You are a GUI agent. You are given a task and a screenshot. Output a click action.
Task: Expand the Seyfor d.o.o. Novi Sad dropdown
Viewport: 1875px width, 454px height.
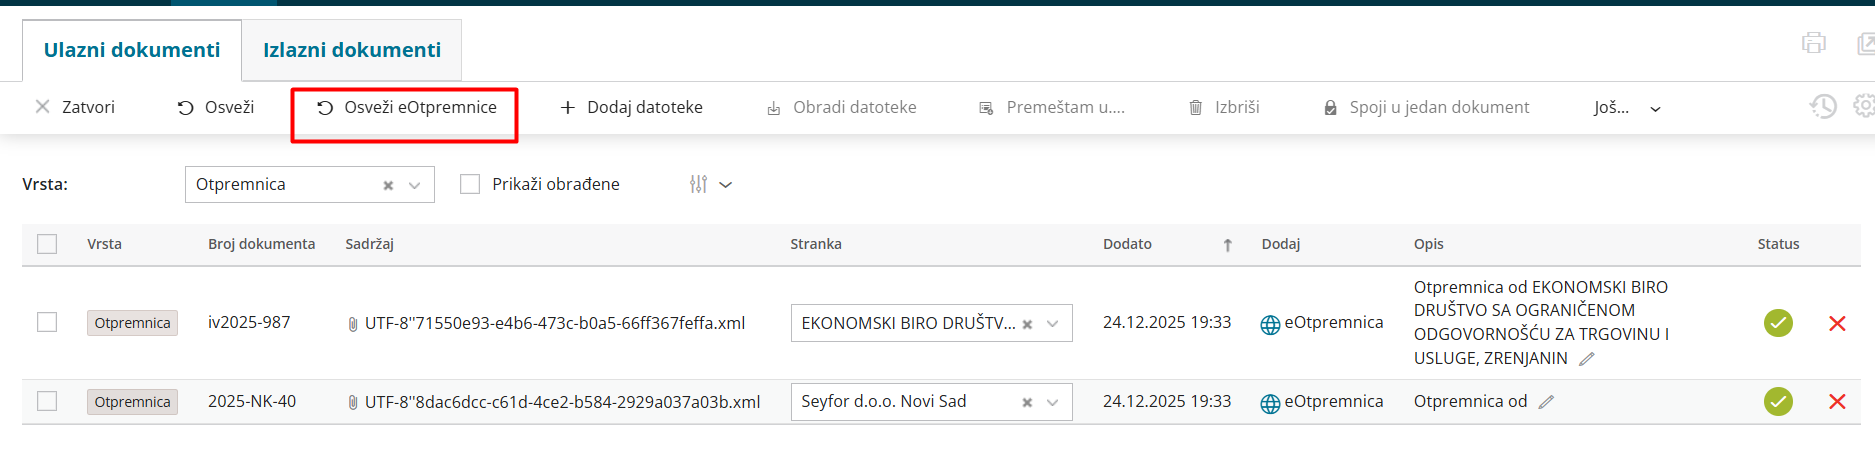click(x=1052, y=402)
